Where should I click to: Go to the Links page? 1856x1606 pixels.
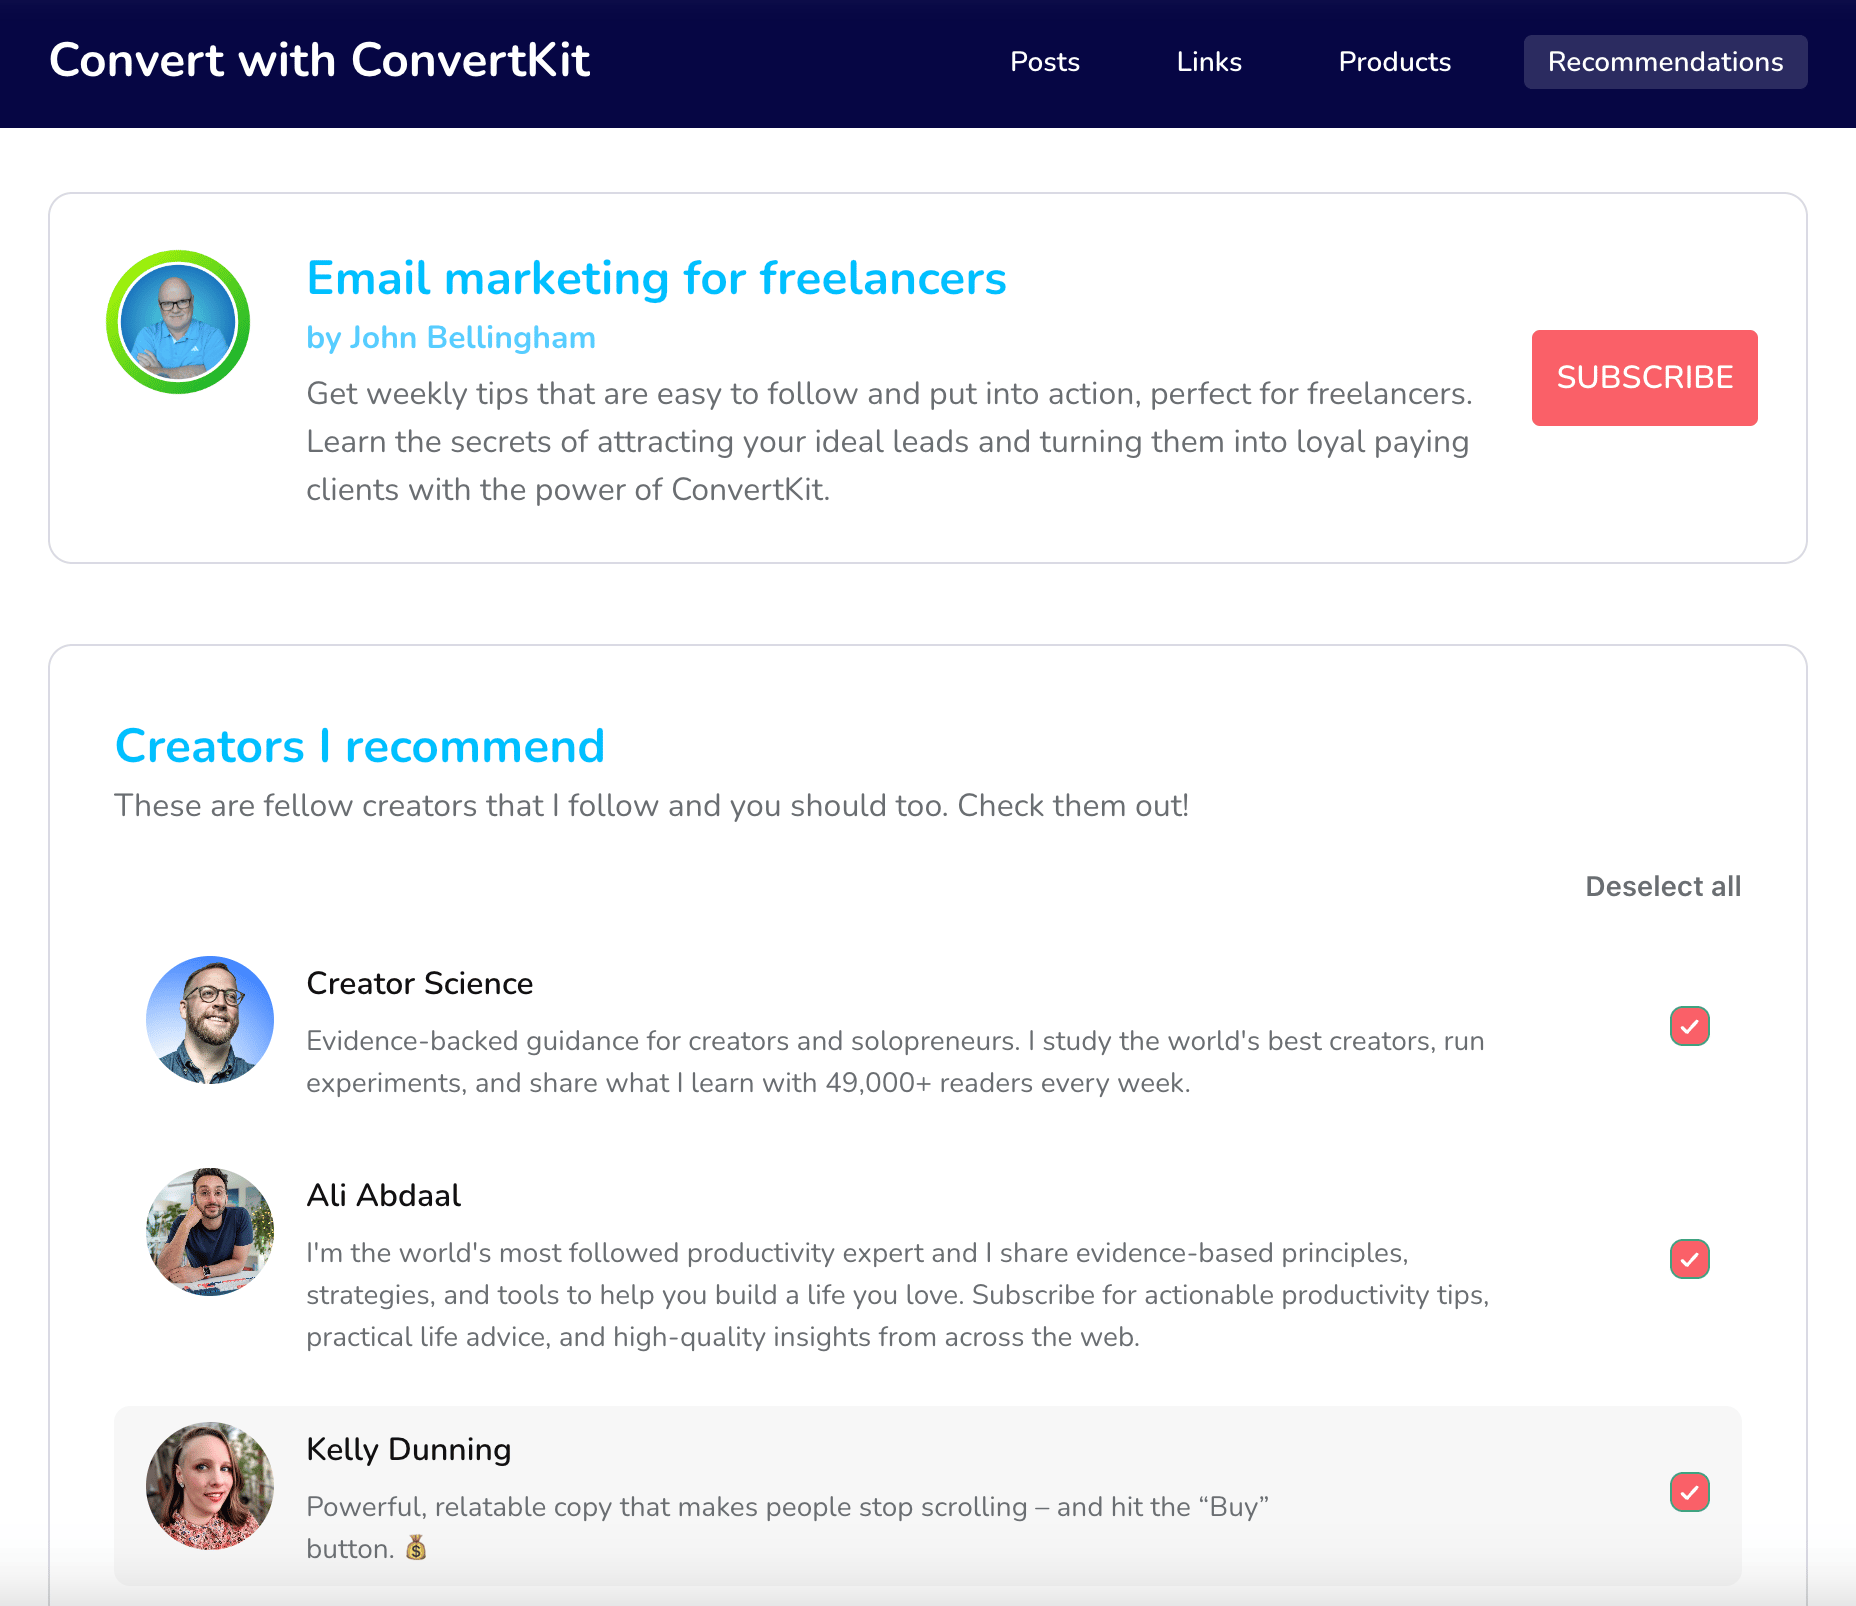1209,62
